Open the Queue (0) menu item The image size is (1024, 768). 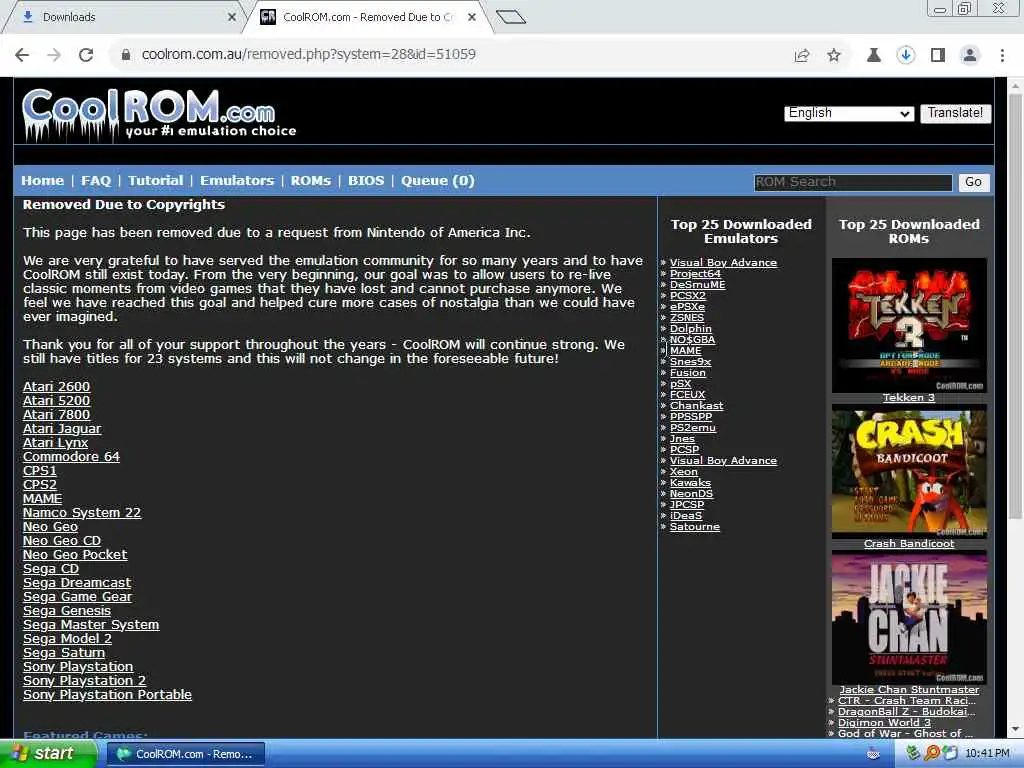(x=438, y=181)
